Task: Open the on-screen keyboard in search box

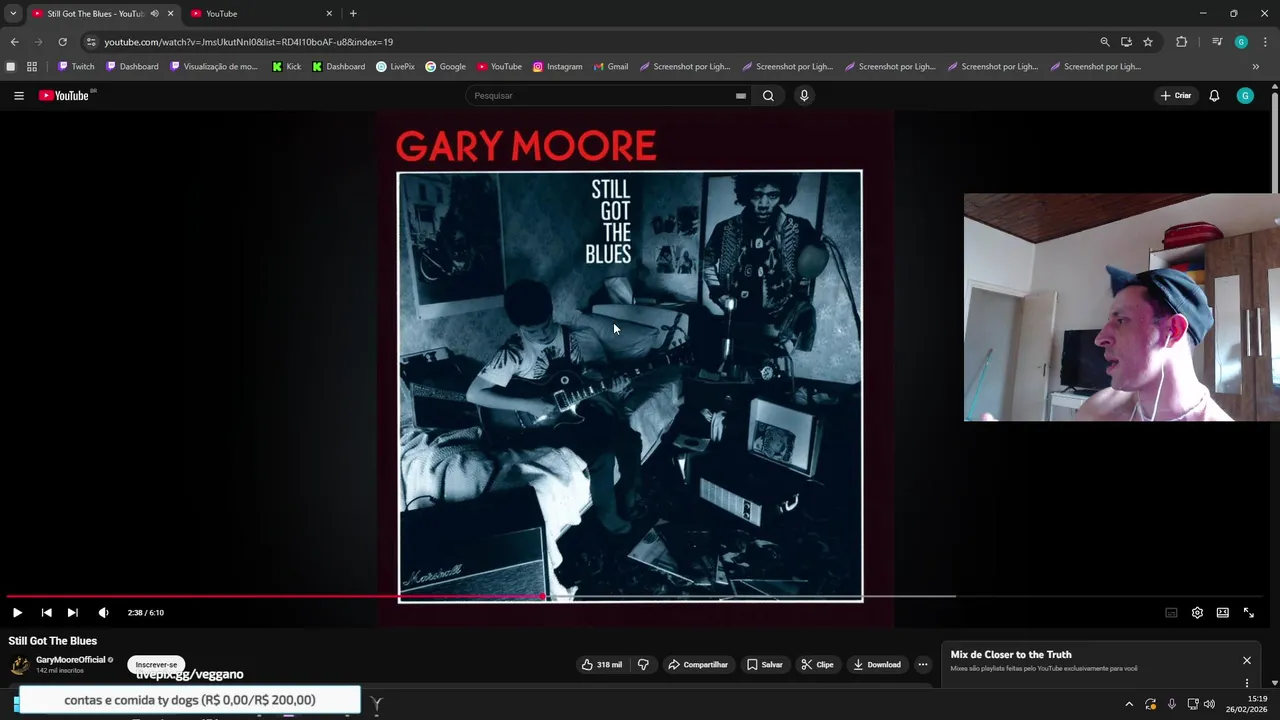Action: pyautogui.click(x=740, y=96)
